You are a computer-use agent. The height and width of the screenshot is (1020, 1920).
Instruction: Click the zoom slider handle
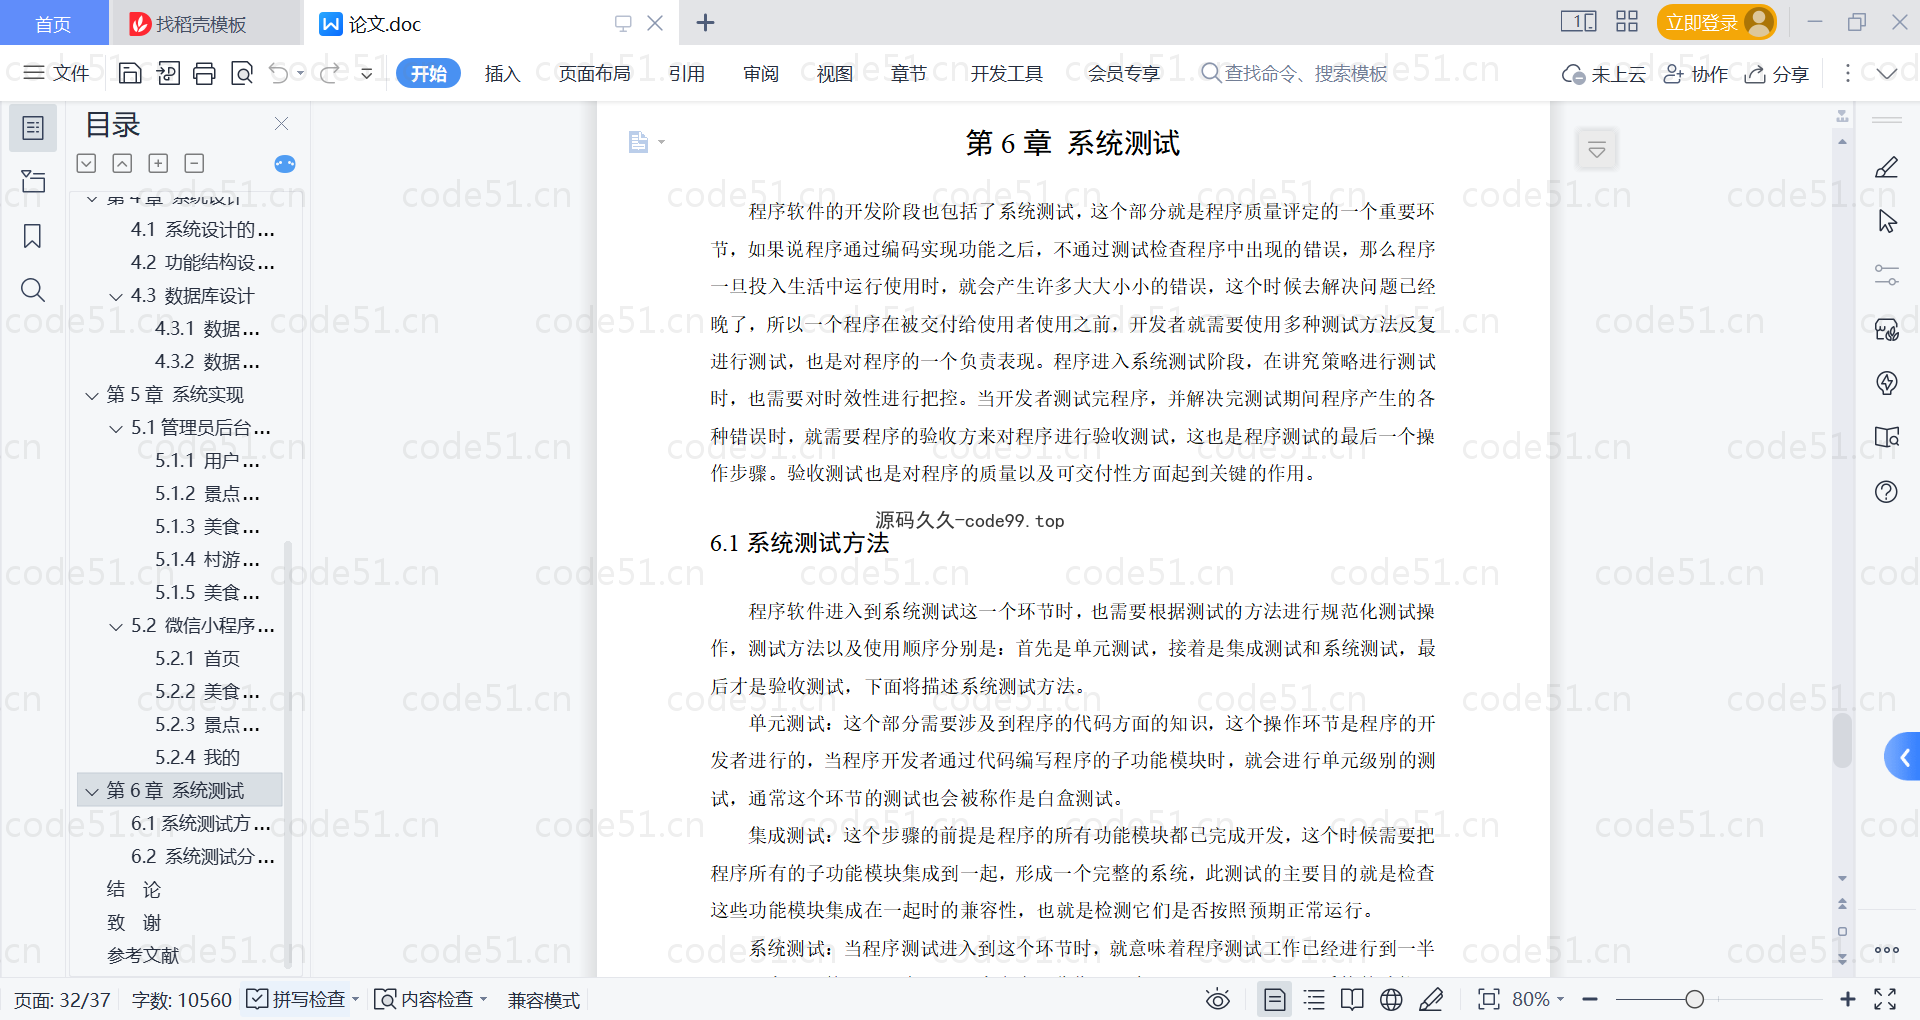coord(1694,999)
